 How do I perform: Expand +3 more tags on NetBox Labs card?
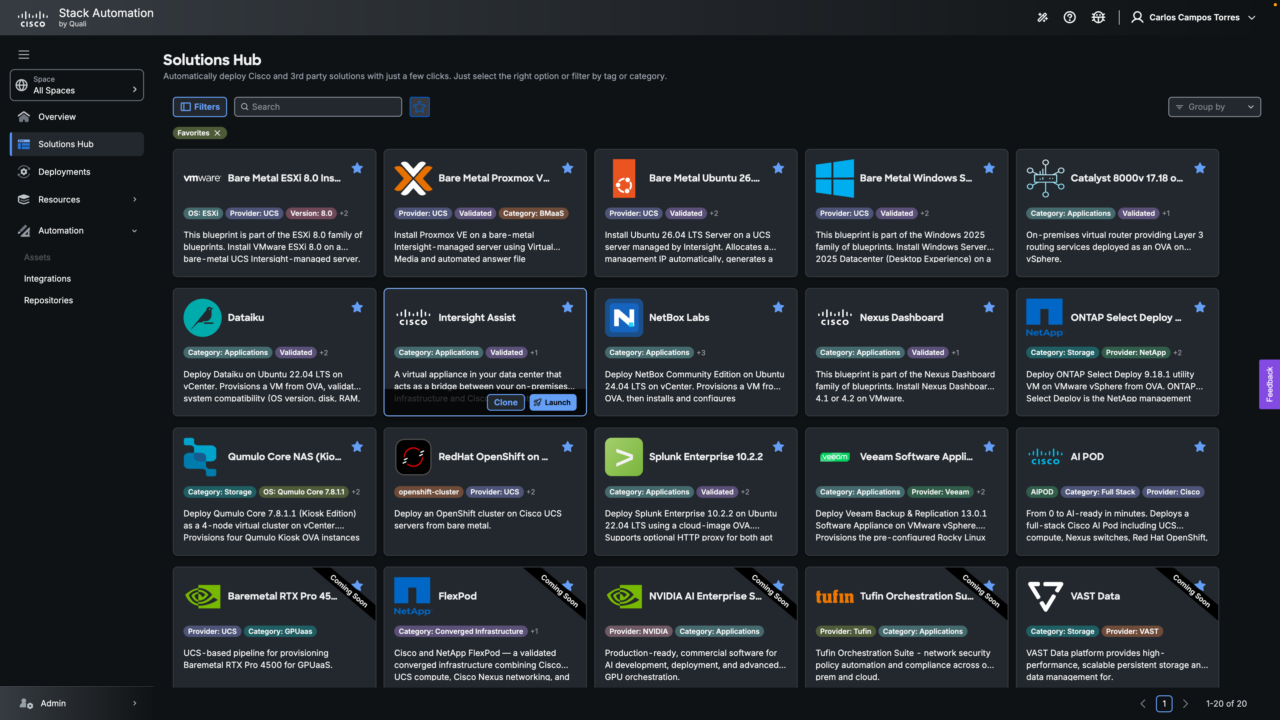701,353
